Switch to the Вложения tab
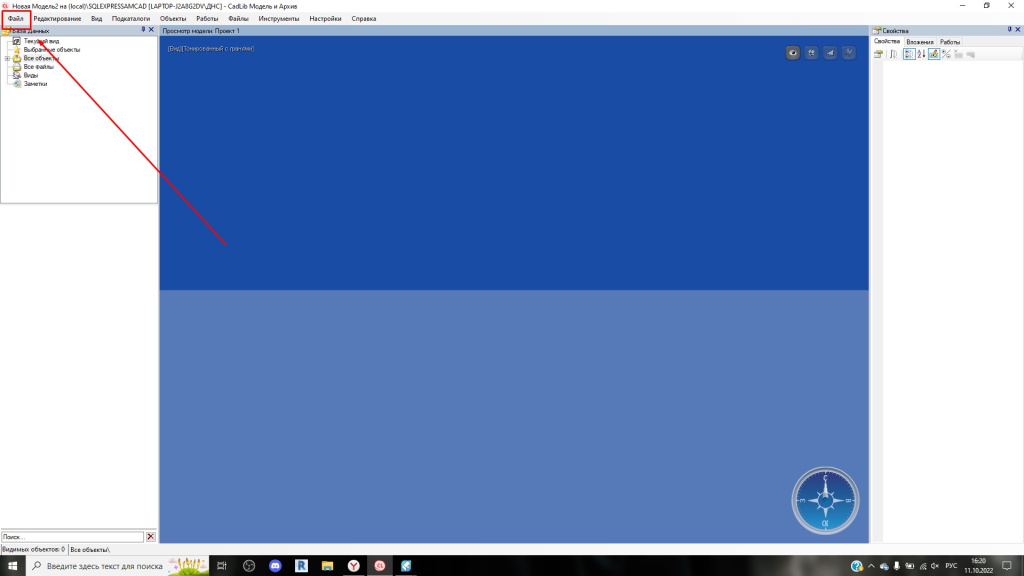The width and height of the screenshot is (1024, 576). click(x=919, y=42)
